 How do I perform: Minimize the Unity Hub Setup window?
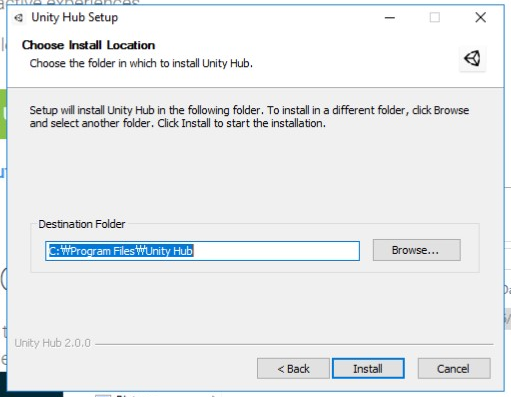click(390, 17)
